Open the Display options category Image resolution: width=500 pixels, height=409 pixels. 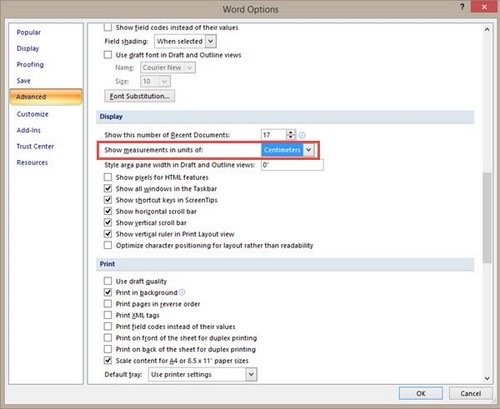pos(28,48)
